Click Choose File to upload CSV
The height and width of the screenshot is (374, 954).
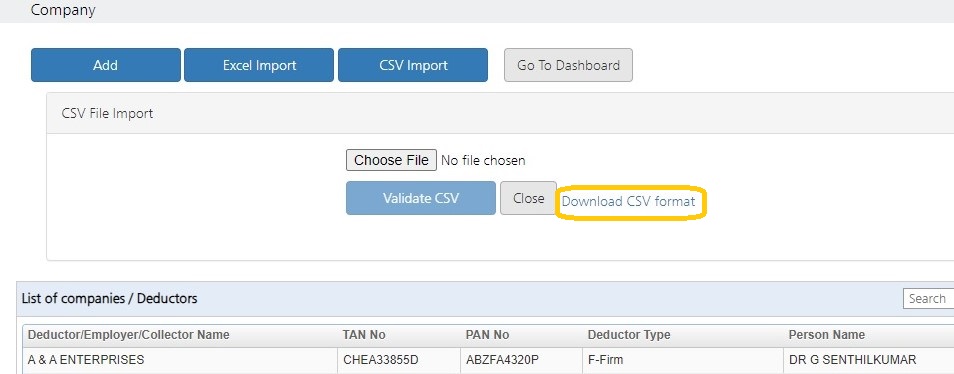pyautogui.click(x=391, y=161)
